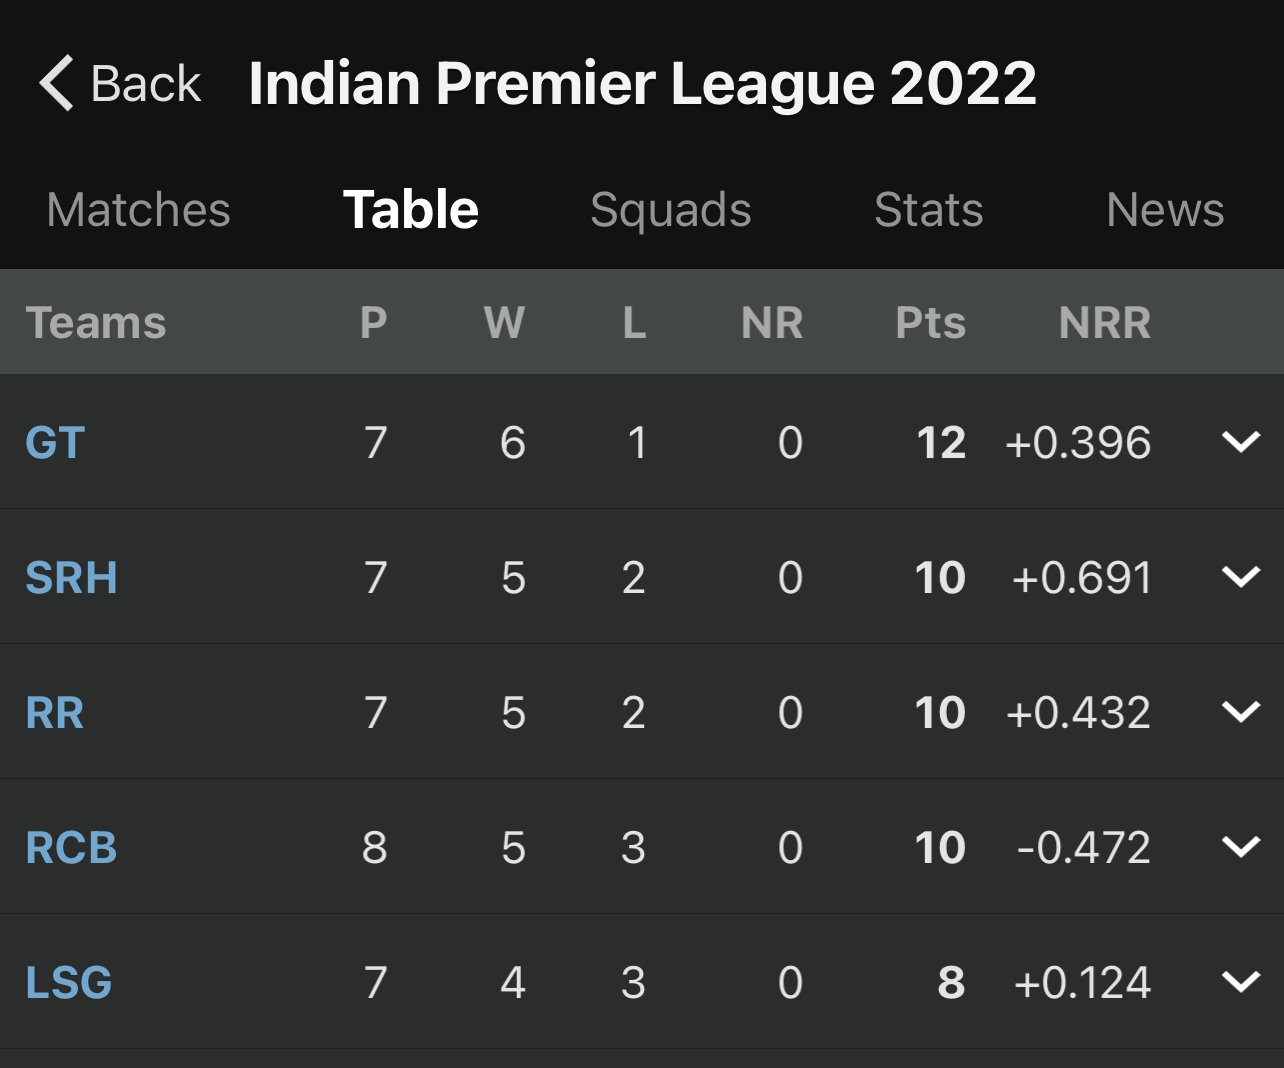The width and height of the screenshot is (1284, 1068).
Task: Click the Indian Premier League 2022 title
Action: [x=642, y=83]
